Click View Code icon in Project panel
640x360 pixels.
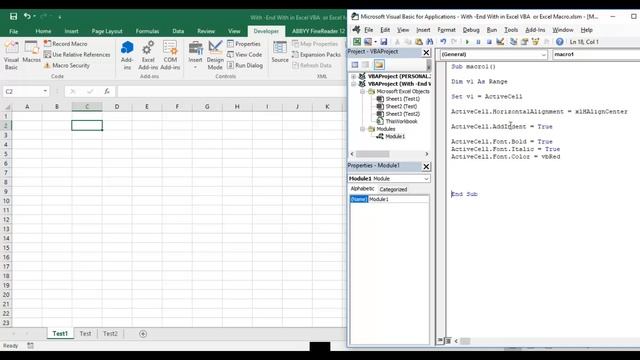[355, 65]
